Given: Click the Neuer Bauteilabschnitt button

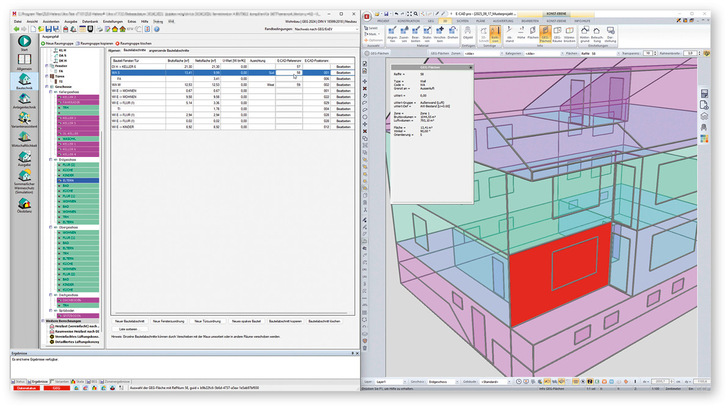Looking at the screenshot, I should coord(130,319).
